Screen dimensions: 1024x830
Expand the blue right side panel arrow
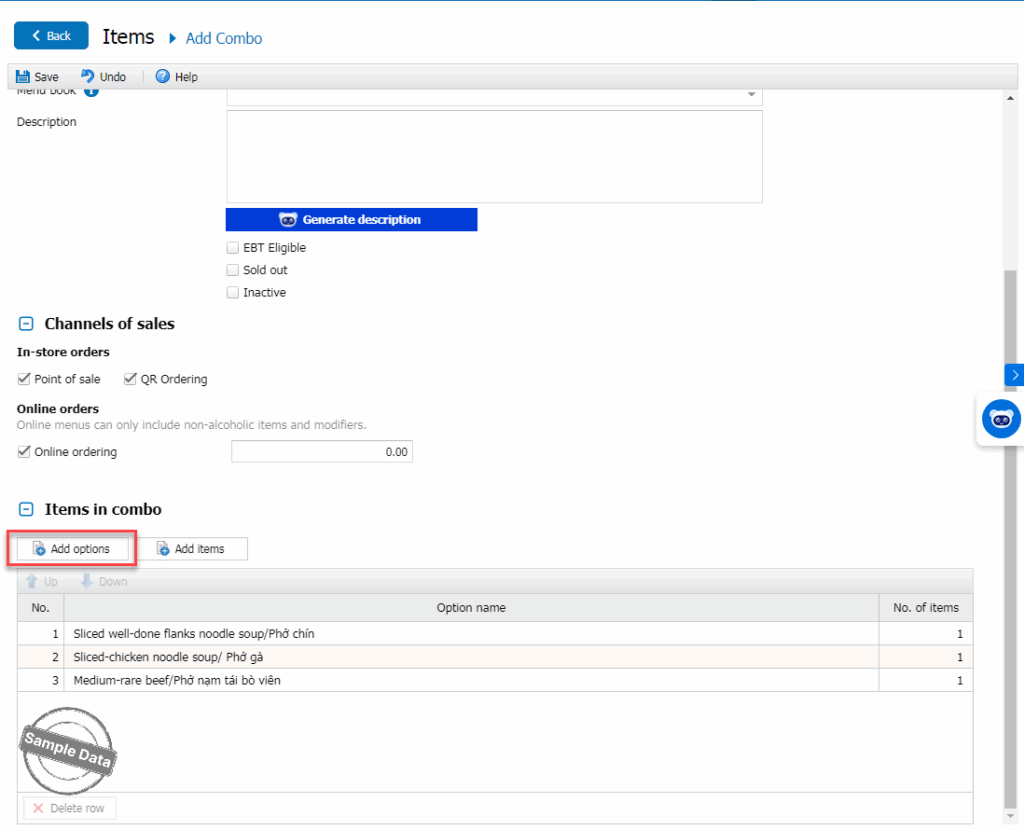click(1014, 374)
